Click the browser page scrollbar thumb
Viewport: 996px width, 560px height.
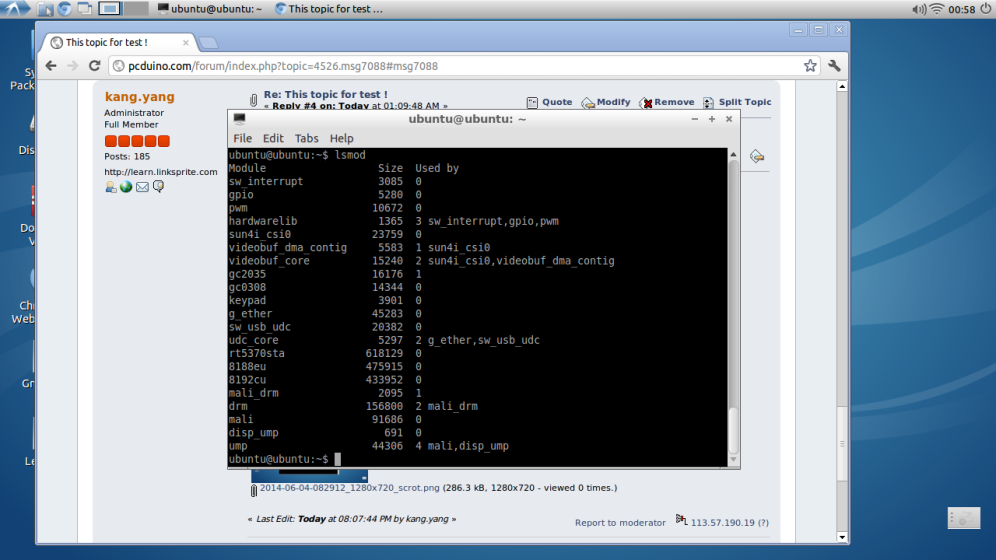(842, 443)
